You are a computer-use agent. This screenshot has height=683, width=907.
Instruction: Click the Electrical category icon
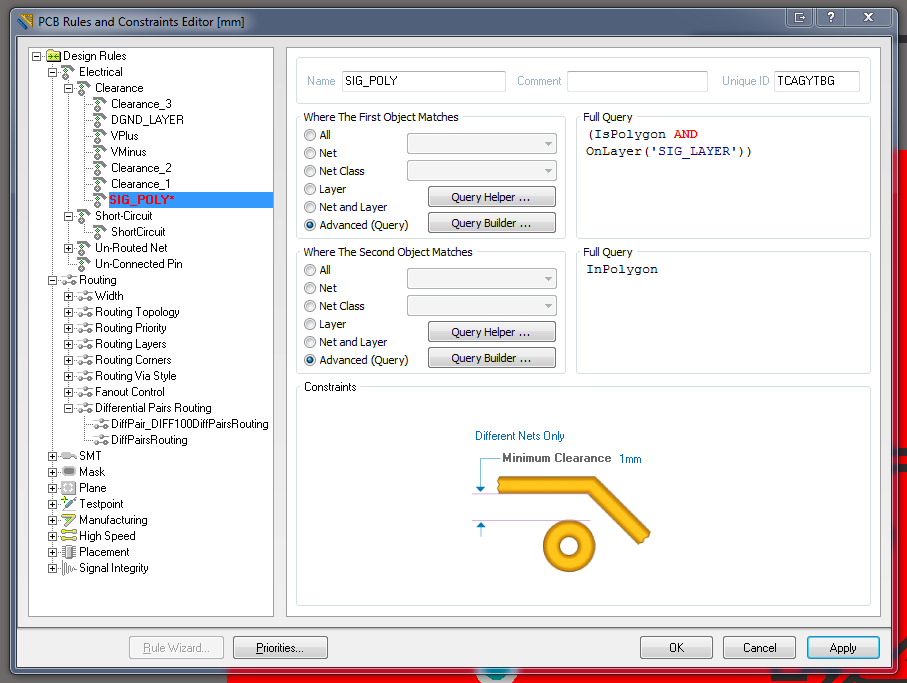(x=68, y=72)
